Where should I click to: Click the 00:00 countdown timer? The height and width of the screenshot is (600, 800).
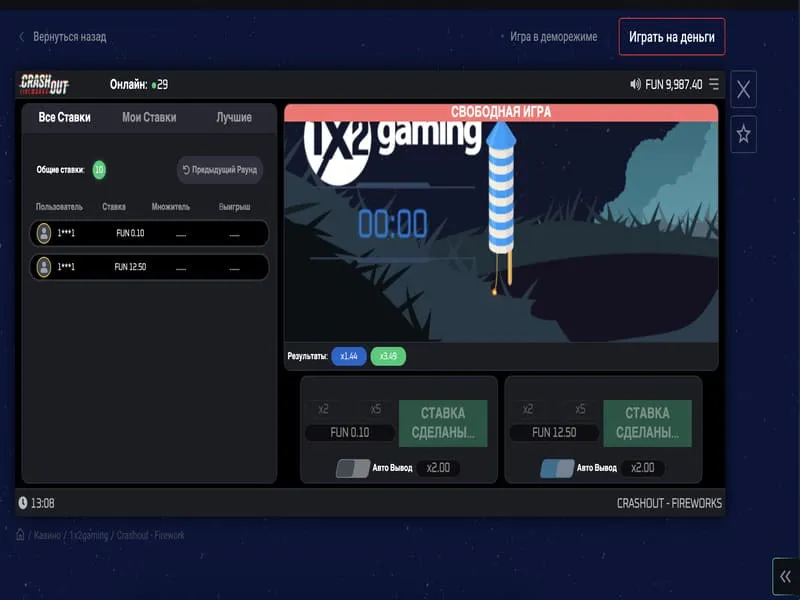(x=392, y=224)
